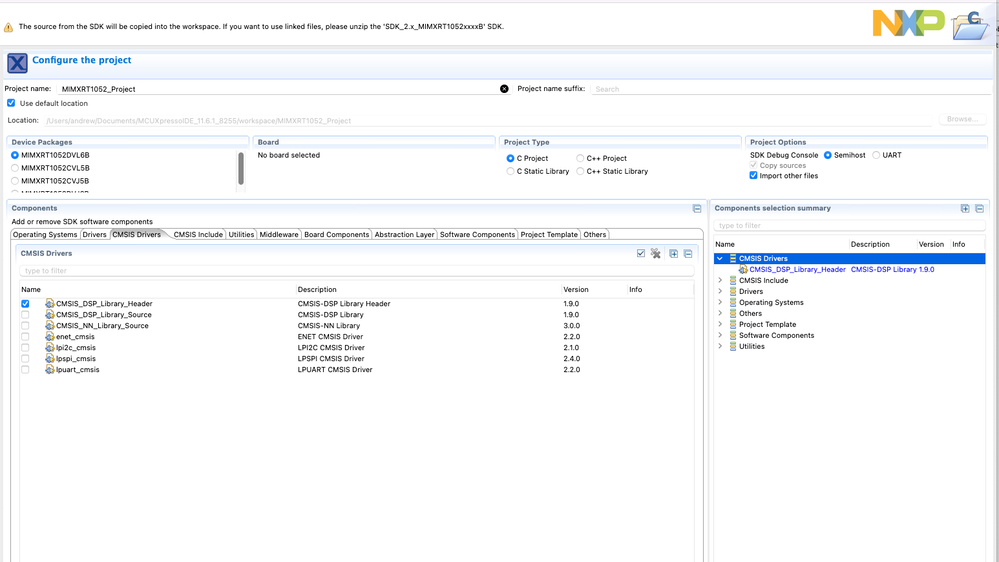The width and height of the screenshot is (999, 562).
Task: Collapse all in CMSIS Drivers list icon
Action: (688, 253)
